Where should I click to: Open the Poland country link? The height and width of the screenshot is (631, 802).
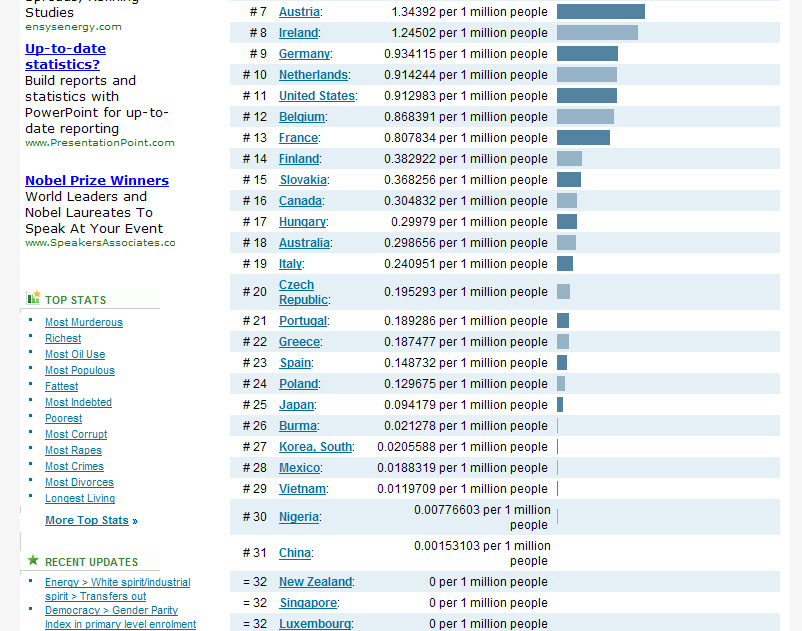299,384
